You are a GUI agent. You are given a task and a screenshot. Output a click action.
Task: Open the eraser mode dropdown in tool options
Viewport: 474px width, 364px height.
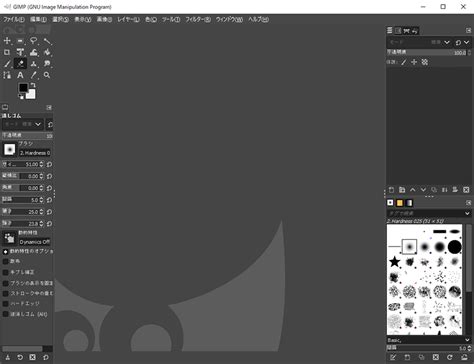point(23,124)
